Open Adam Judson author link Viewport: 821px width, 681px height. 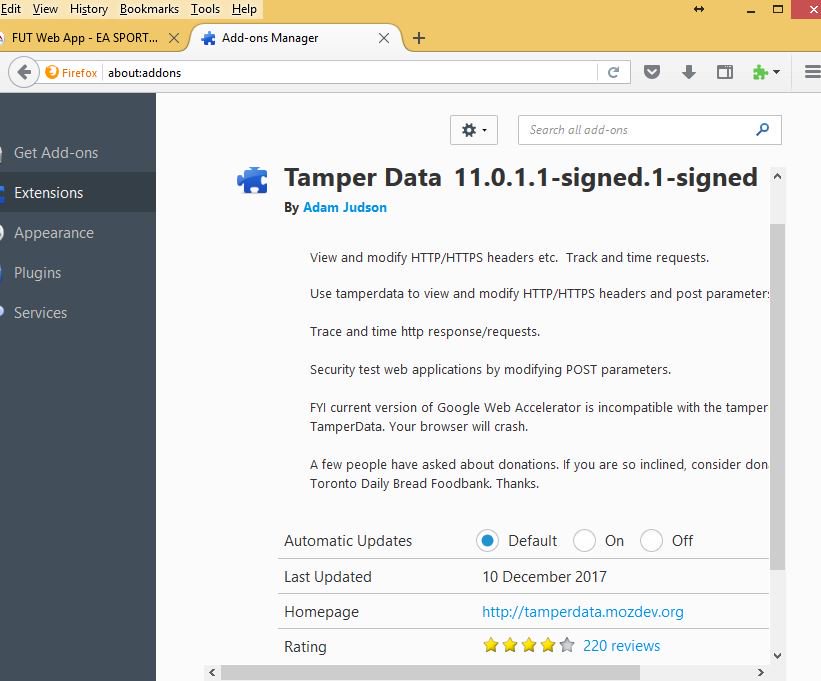point(345,207)
